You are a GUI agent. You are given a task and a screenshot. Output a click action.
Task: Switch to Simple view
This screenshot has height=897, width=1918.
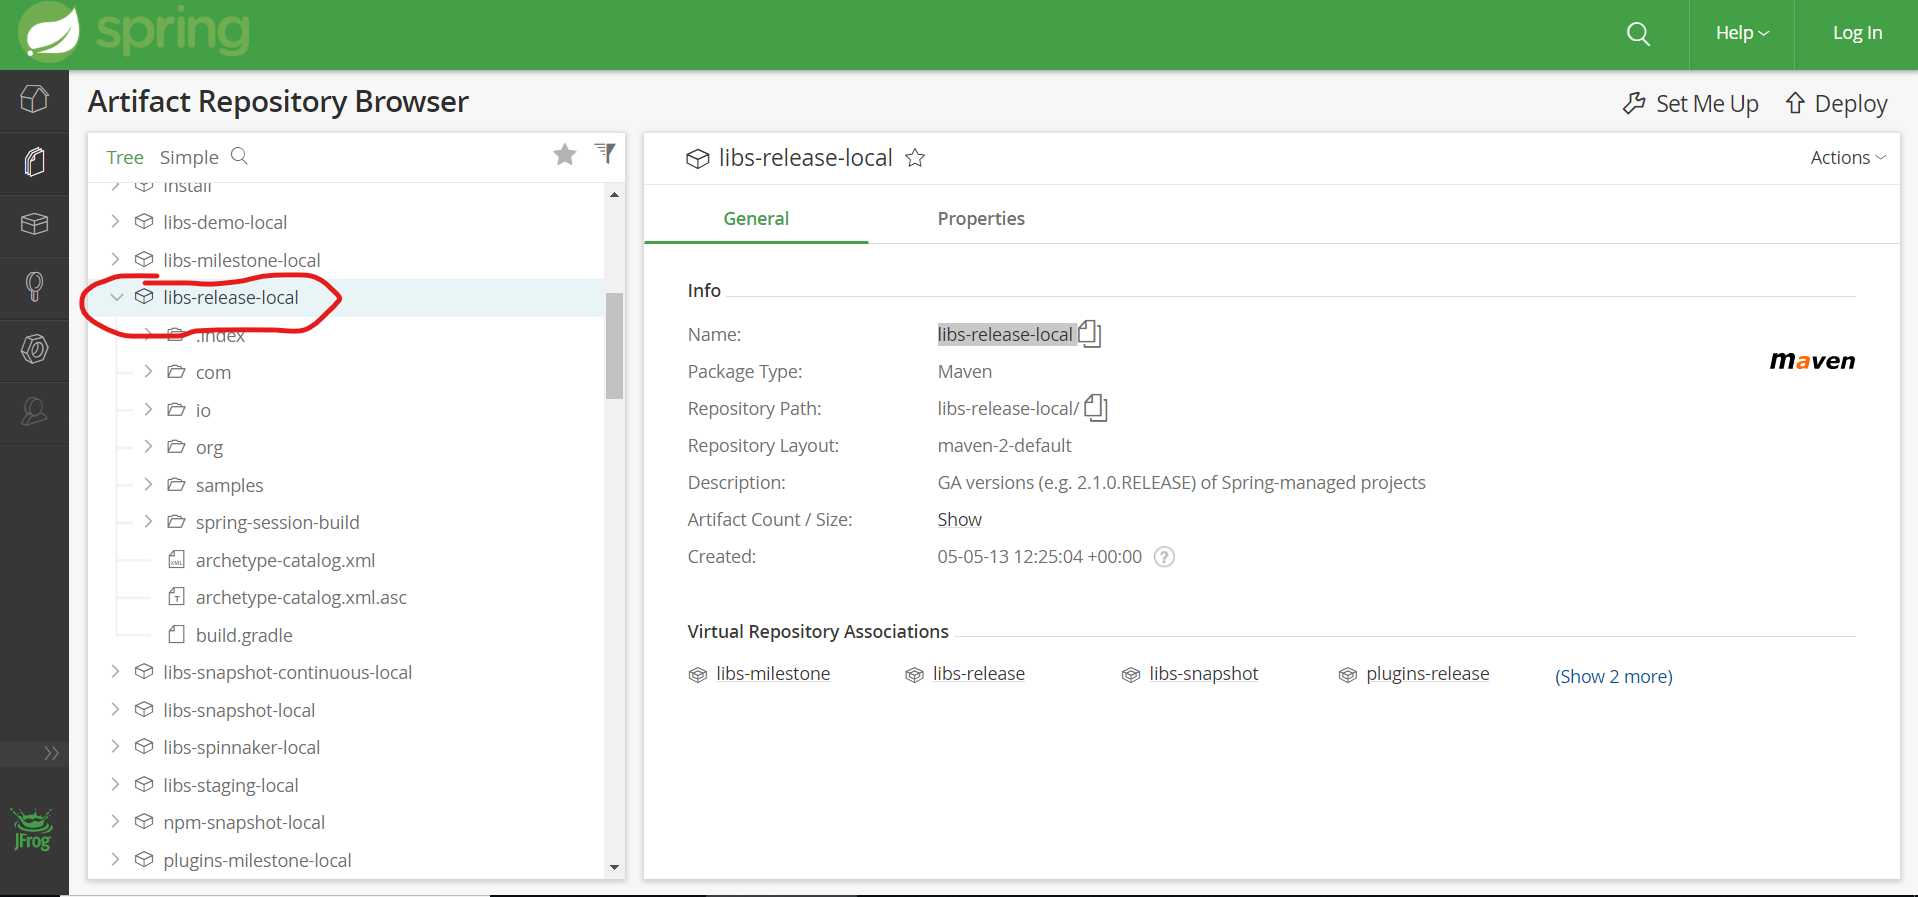[x=189, y=157]
